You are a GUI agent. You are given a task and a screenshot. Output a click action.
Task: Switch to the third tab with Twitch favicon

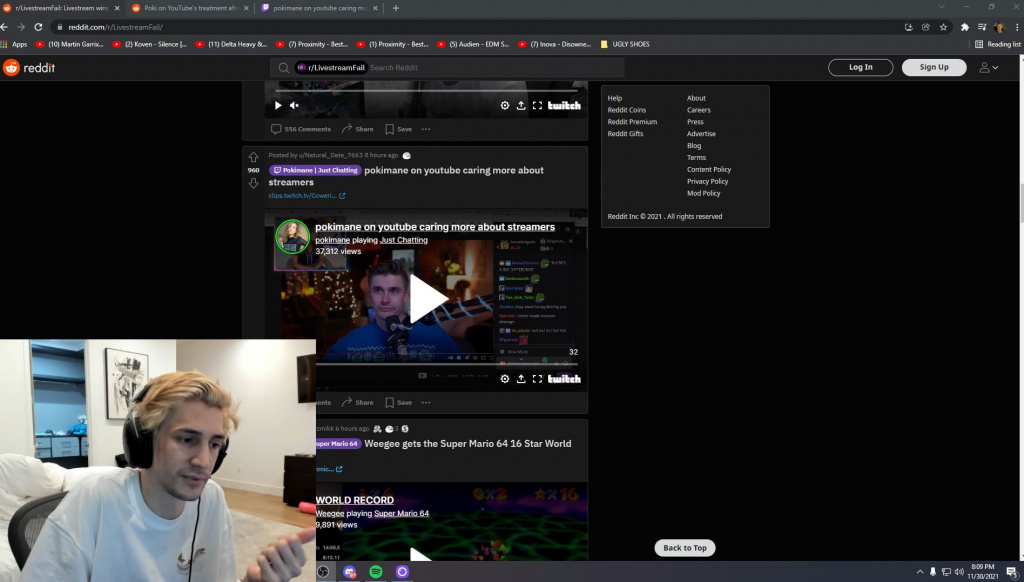pos(320,8)
